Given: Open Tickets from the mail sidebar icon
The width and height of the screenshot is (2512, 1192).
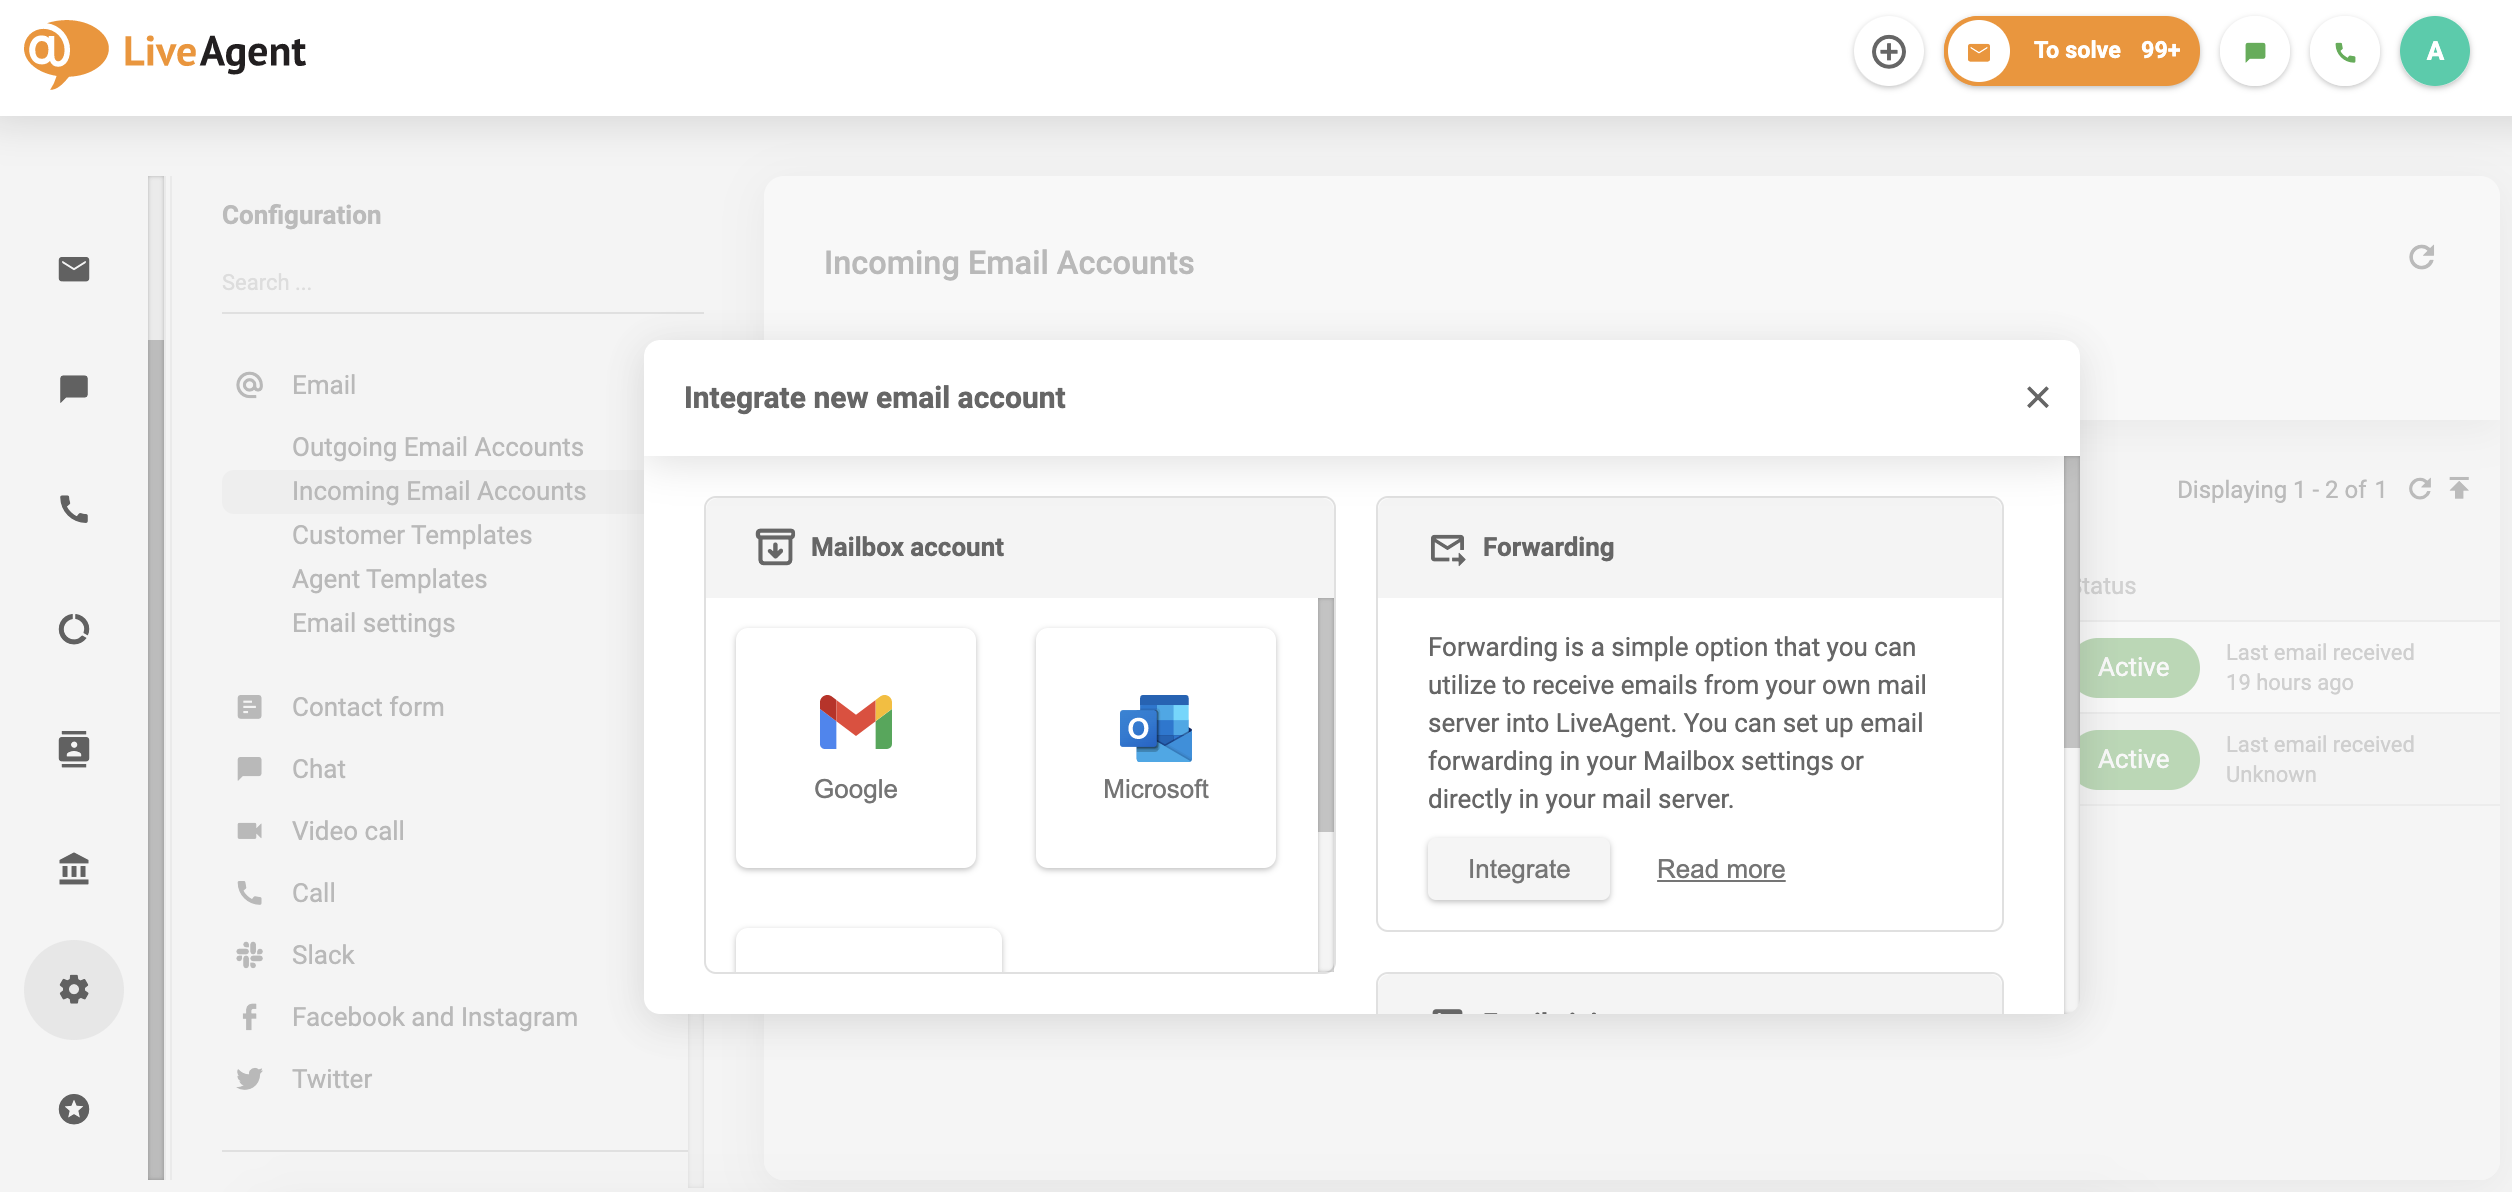Looking at the screenshot, I should click(73, 269).
